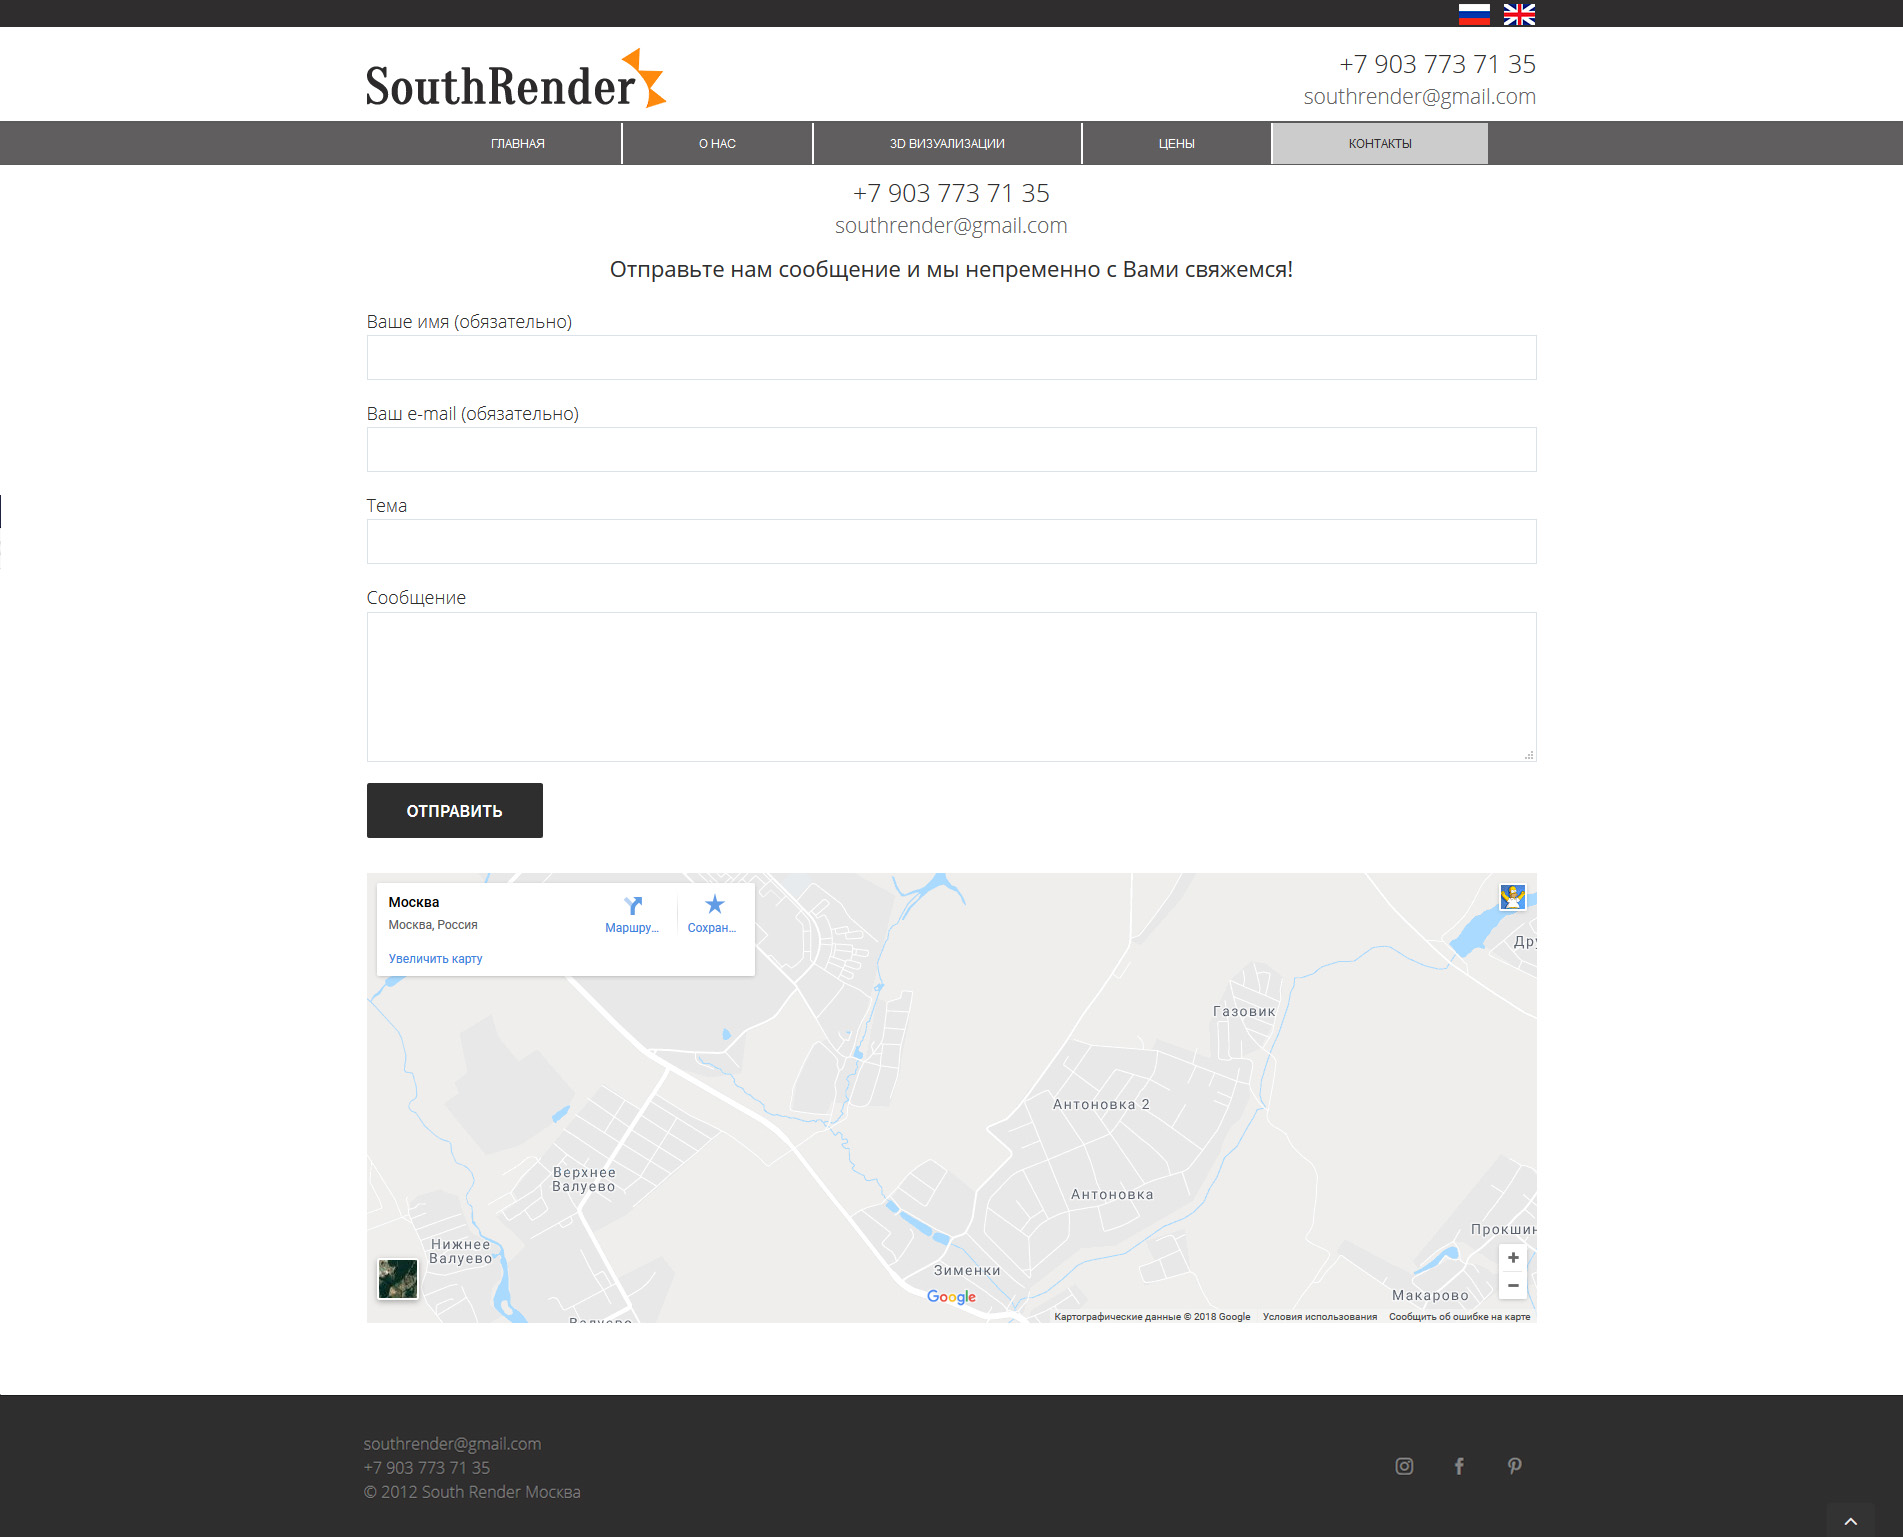Switch site language to English flag
The image size is (1903, 1537).
click(1518, 14)
